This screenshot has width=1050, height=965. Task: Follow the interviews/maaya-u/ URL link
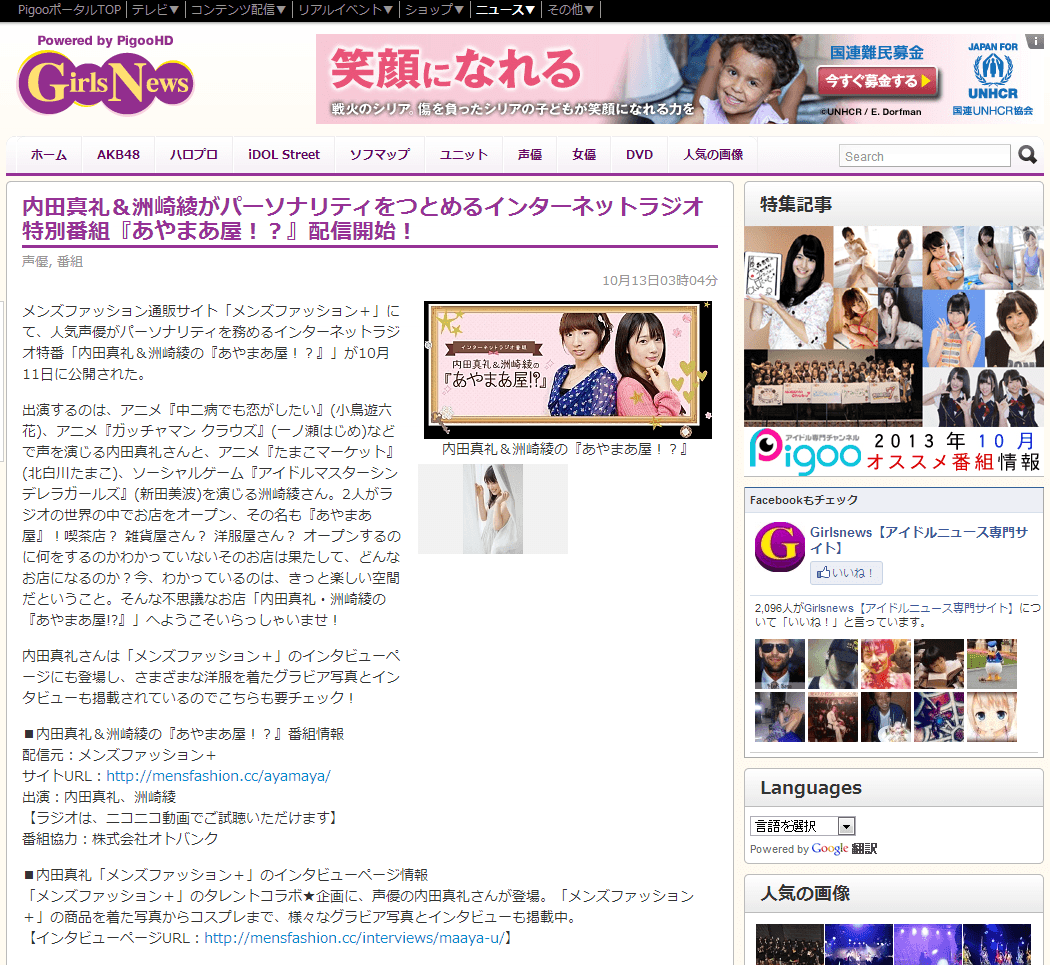click(x=354, y=938)
